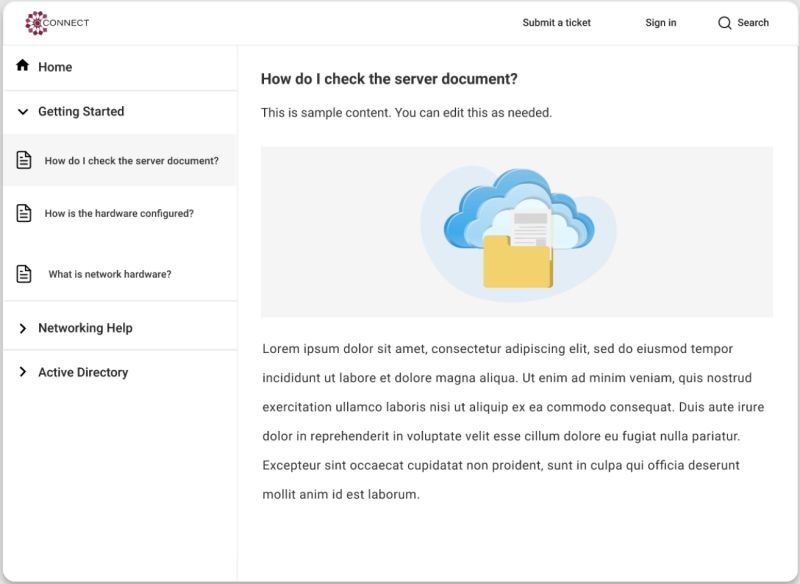Click the Sign in link

click(660, 22)
